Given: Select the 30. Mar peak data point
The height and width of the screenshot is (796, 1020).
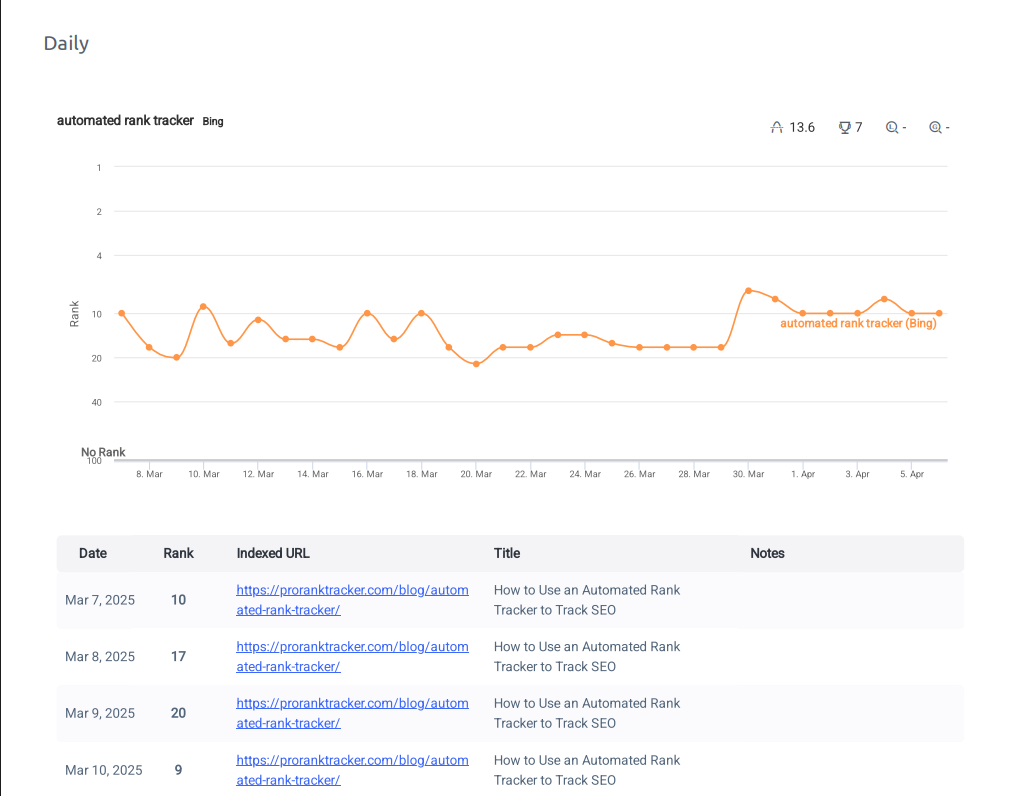Looking at the screenshot, I should tap(748, 291).
